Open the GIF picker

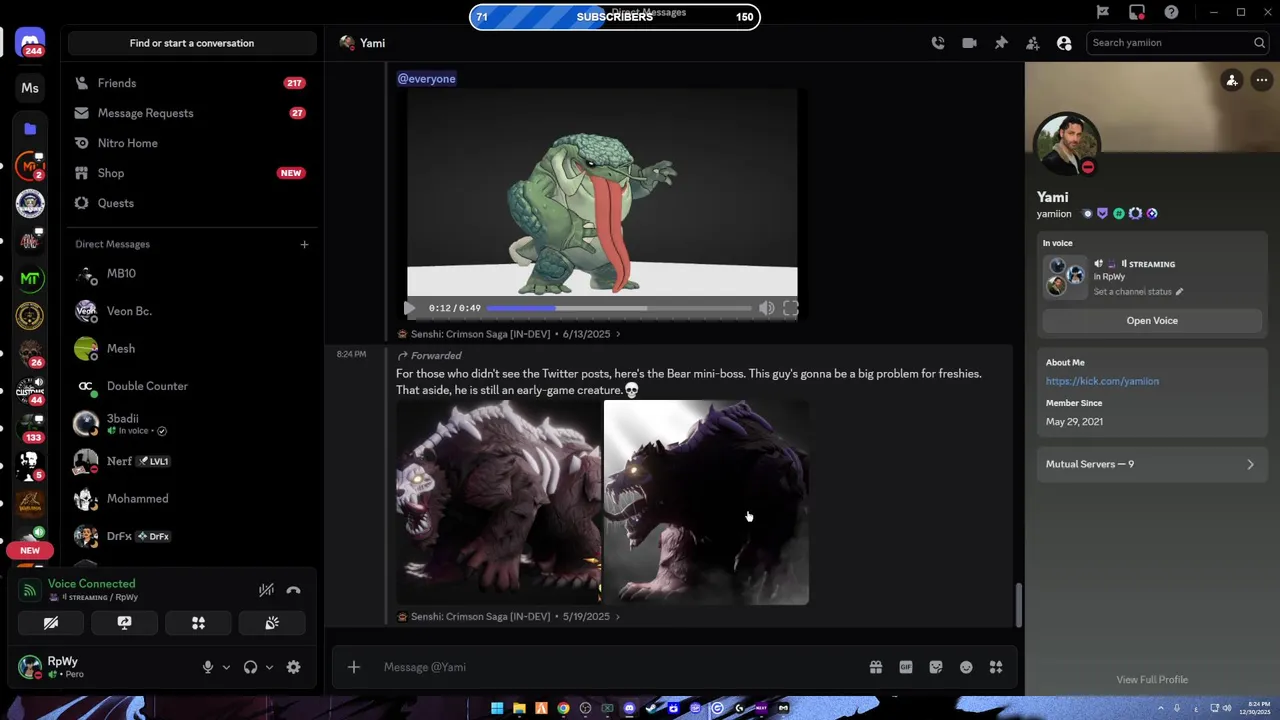[x=905, y=667]
